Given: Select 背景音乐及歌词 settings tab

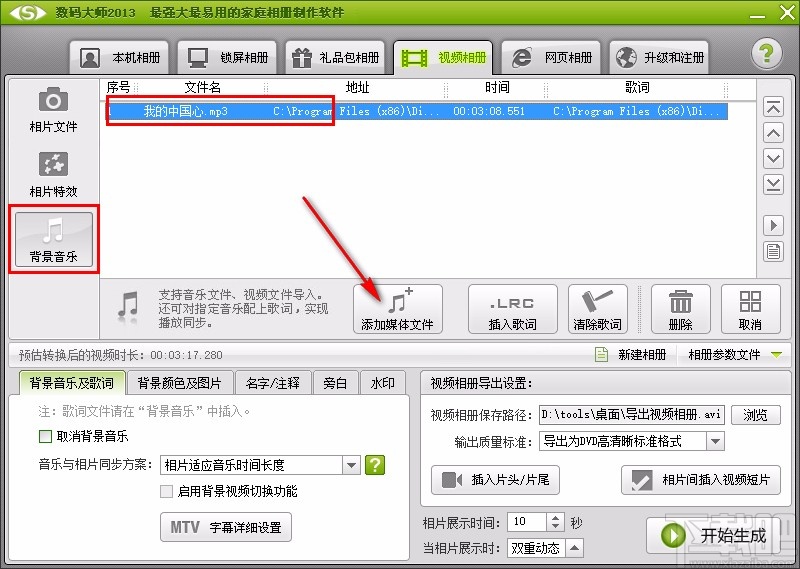Looking at the screenshot, I should point(72,383).
